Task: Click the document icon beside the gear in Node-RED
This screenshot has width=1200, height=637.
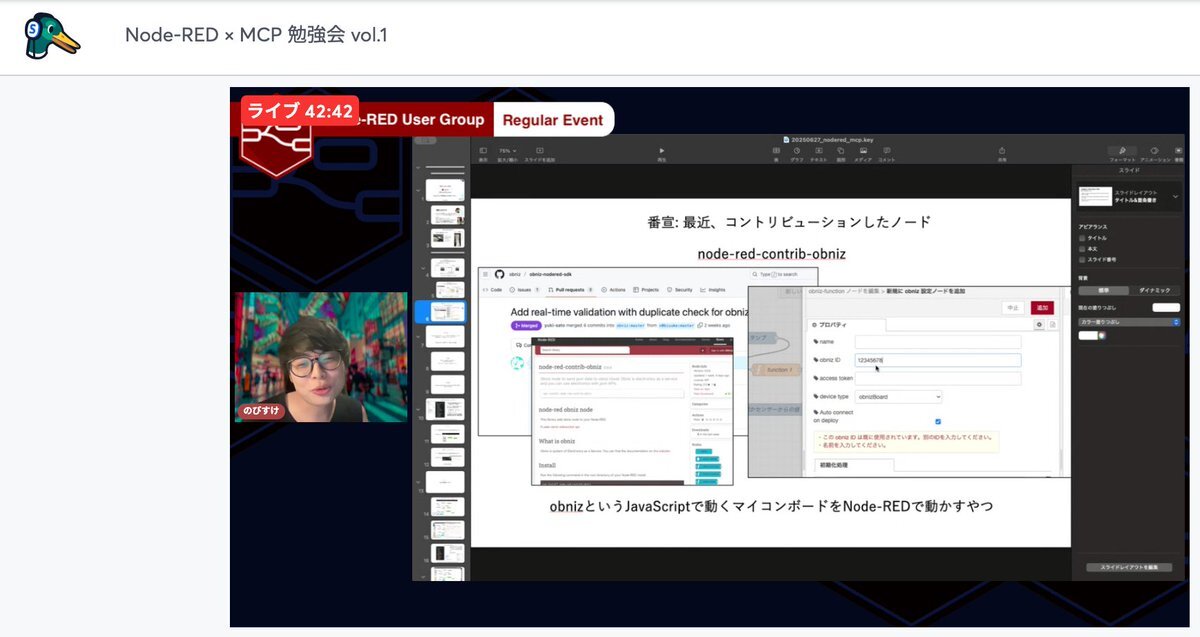Action: pyautogui.click(x=1052, y=325)
